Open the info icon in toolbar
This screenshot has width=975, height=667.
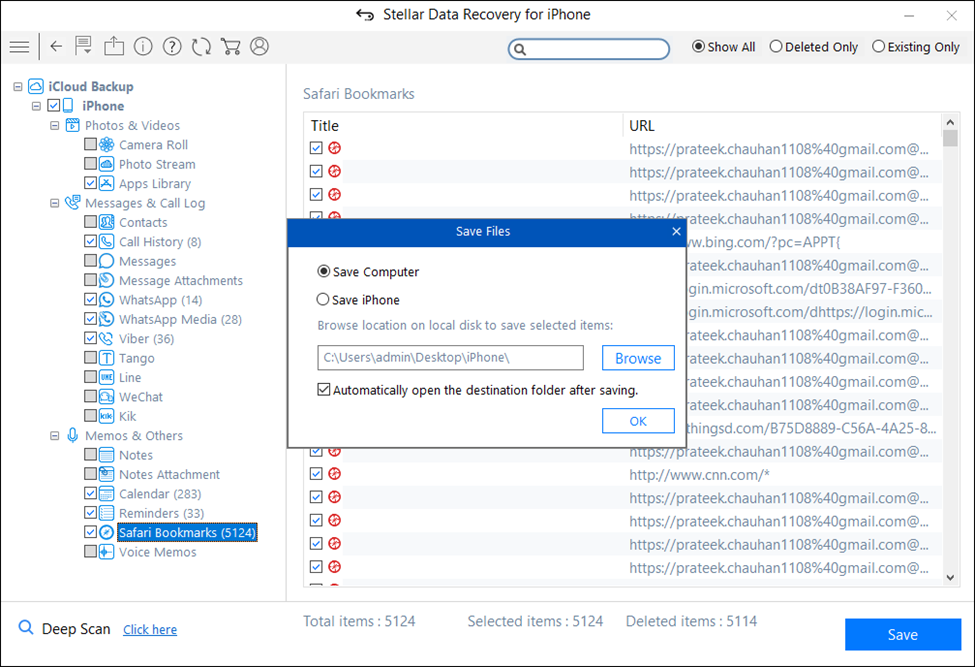[143, 47]
